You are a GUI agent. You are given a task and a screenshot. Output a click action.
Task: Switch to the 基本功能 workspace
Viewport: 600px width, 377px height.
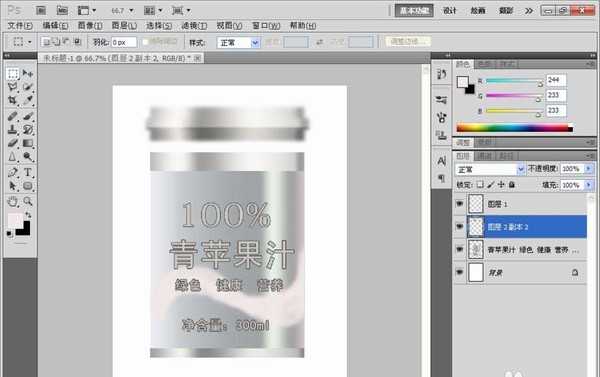tap(414, 11)
